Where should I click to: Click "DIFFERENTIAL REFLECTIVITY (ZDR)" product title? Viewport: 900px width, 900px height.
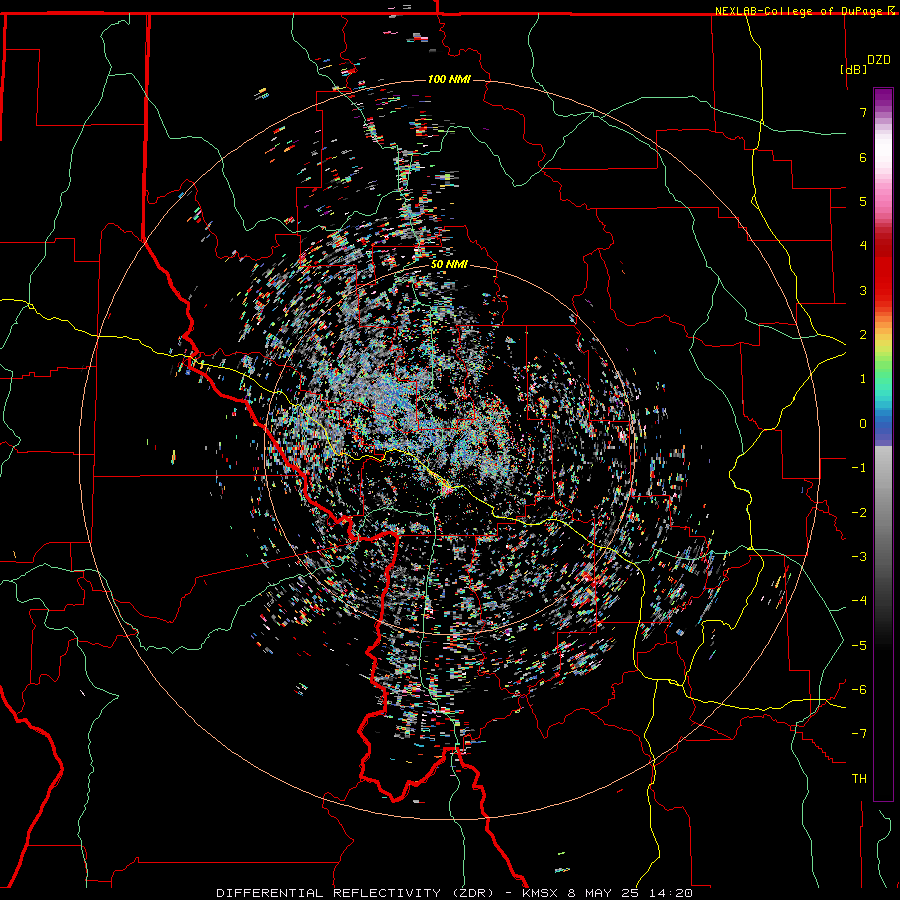[x=355, y=893]
